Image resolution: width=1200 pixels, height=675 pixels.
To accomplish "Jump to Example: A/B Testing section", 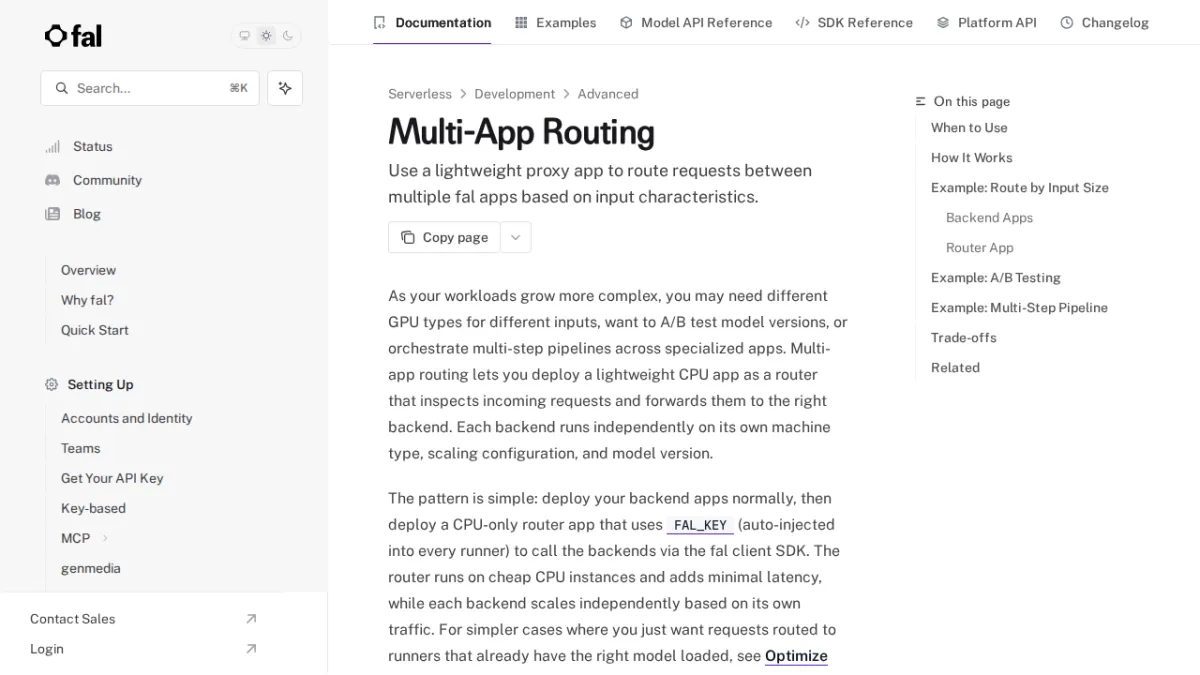I will [x=996, y=278].
